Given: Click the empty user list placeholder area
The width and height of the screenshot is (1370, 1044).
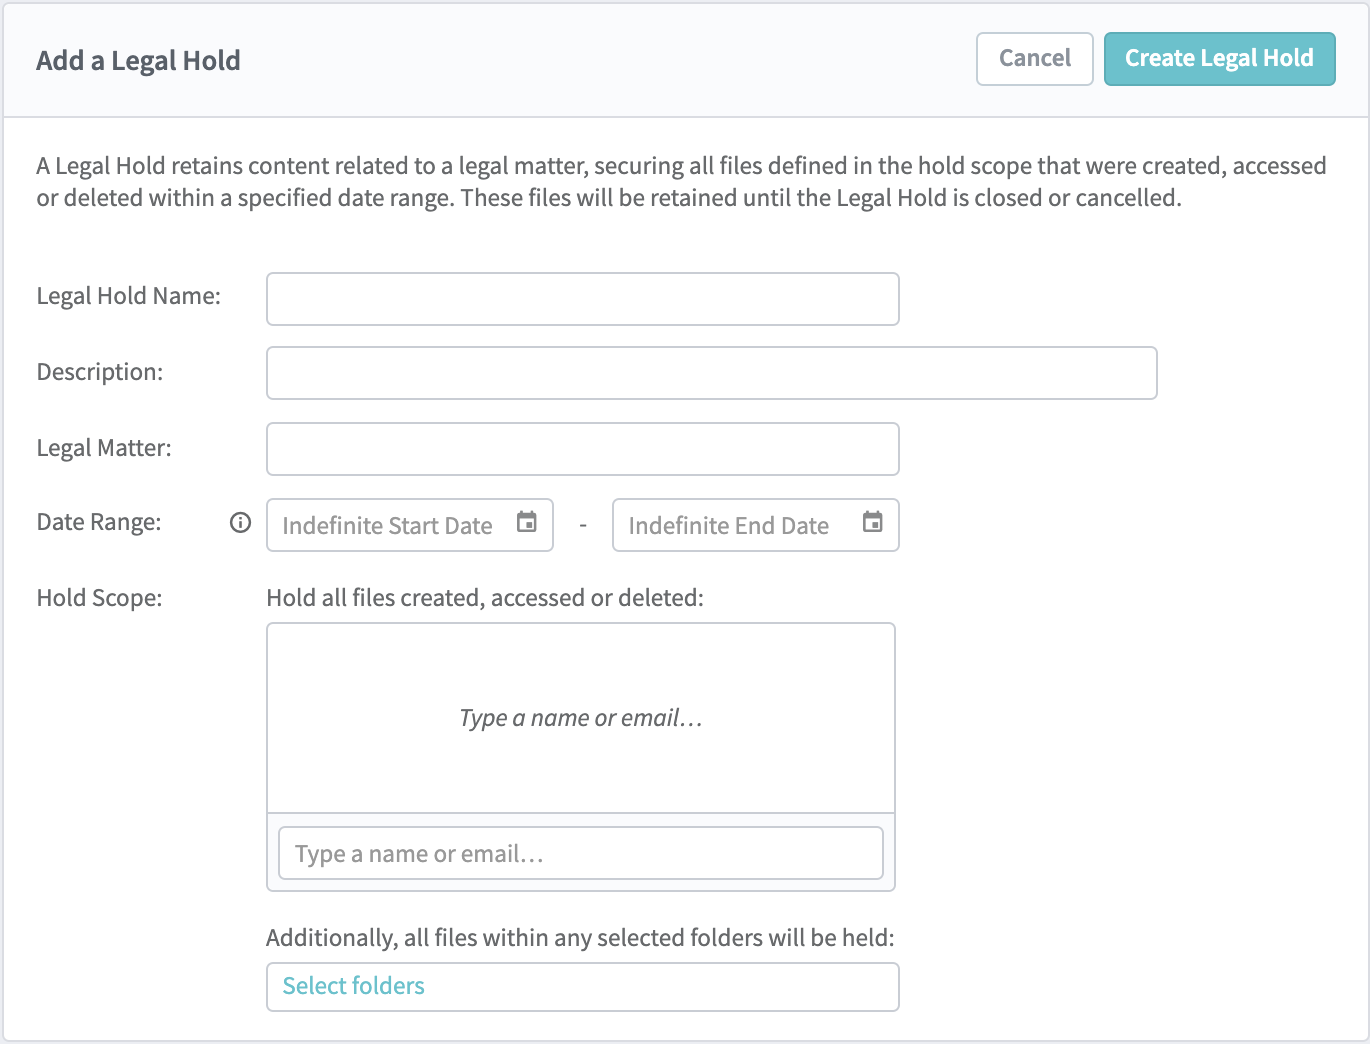Looking at the screenshot, I should pos(581,718).
